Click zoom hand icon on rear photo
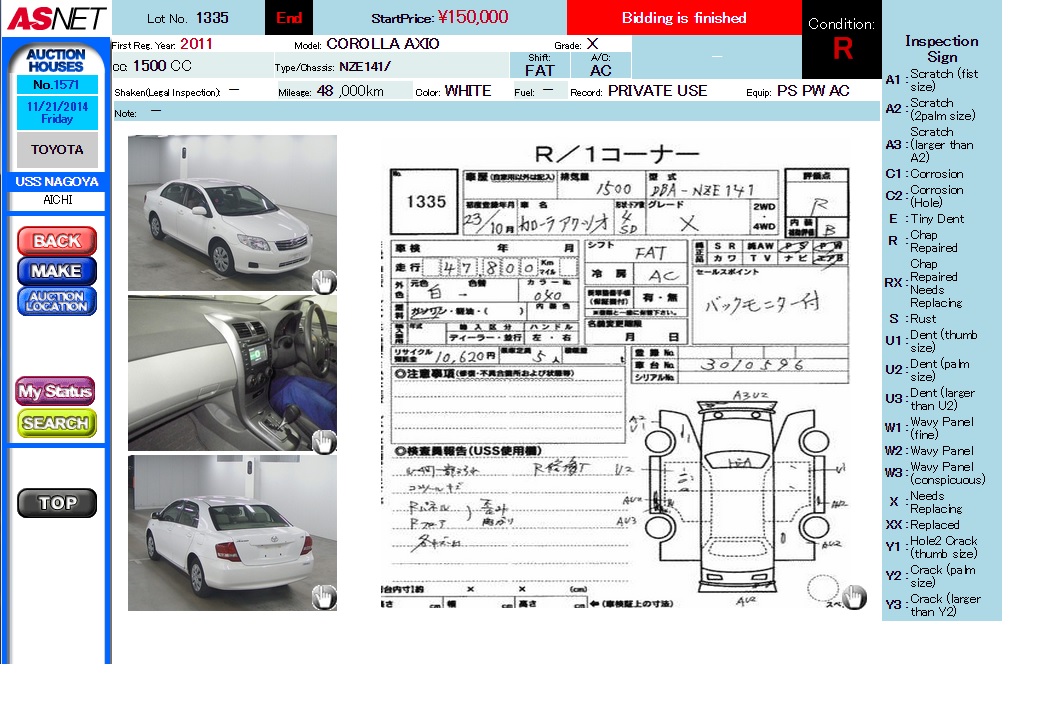Image resolution: width=1047 pixels, height=710 pixels. 324,598
